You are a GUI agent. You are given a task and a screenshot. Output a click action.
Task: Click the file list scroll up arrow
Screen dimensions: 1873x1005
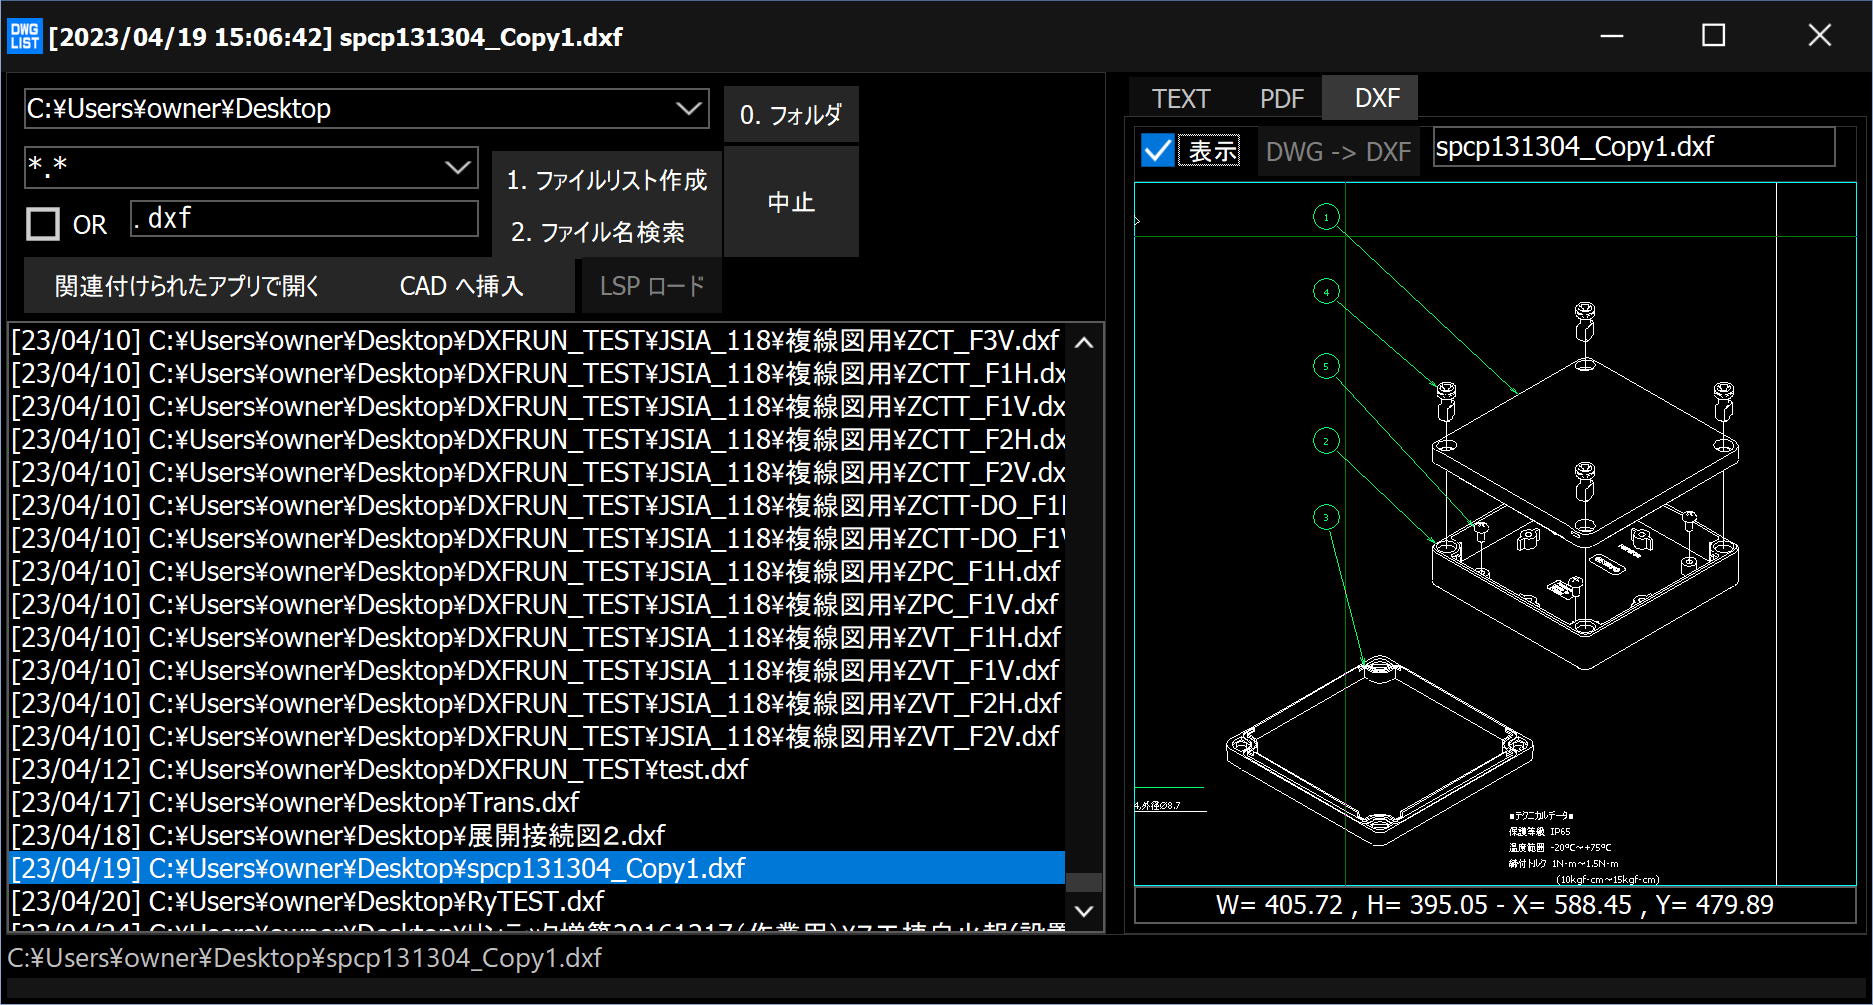(x=1084, y=343)
